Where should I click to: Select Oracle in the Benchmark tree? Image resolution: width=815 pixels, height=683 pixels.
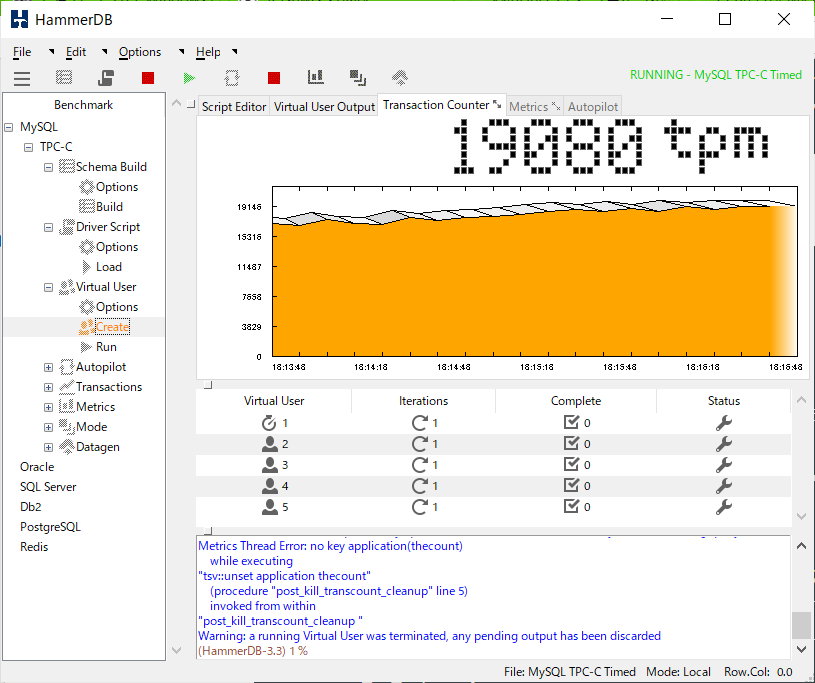(x=37, y=467)
